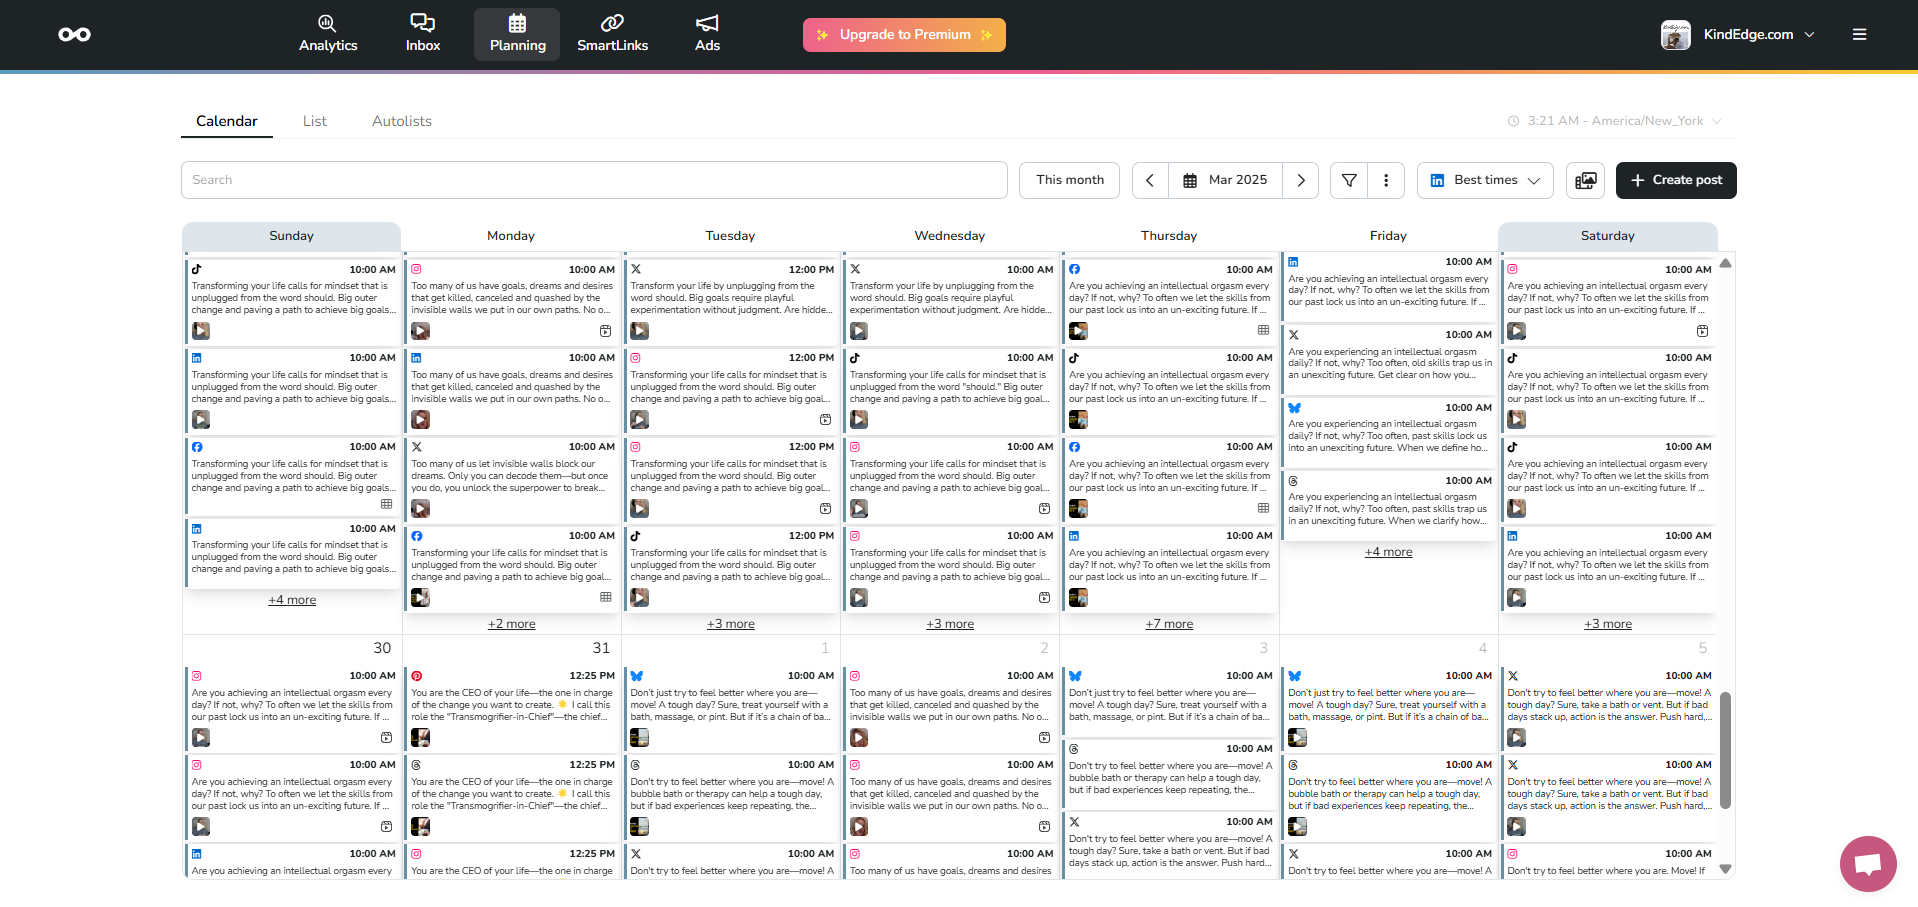Viewport: 1918px width, 907px height.
Task: Open the KindEdge.com account dropdown
Action: coord(1738,35)
